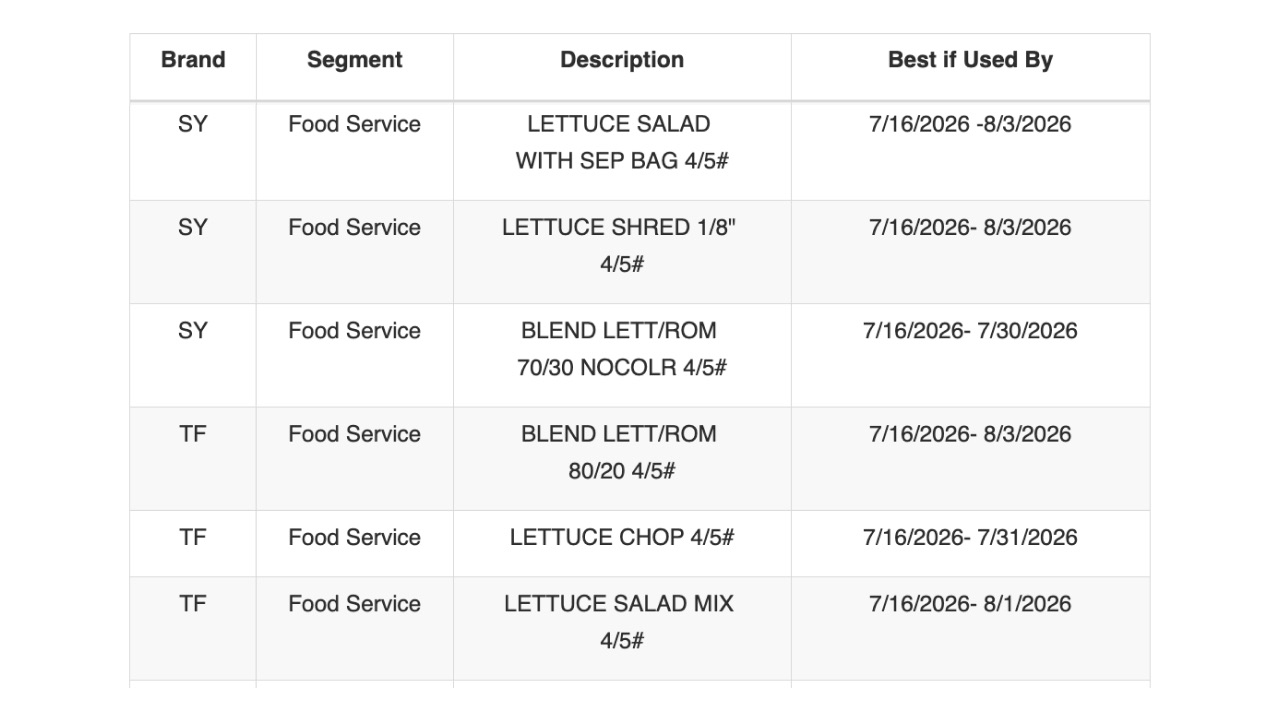Viewport: 1280px width, 719px height.
Task: Click the Brand column header
Action: [193, 60]
